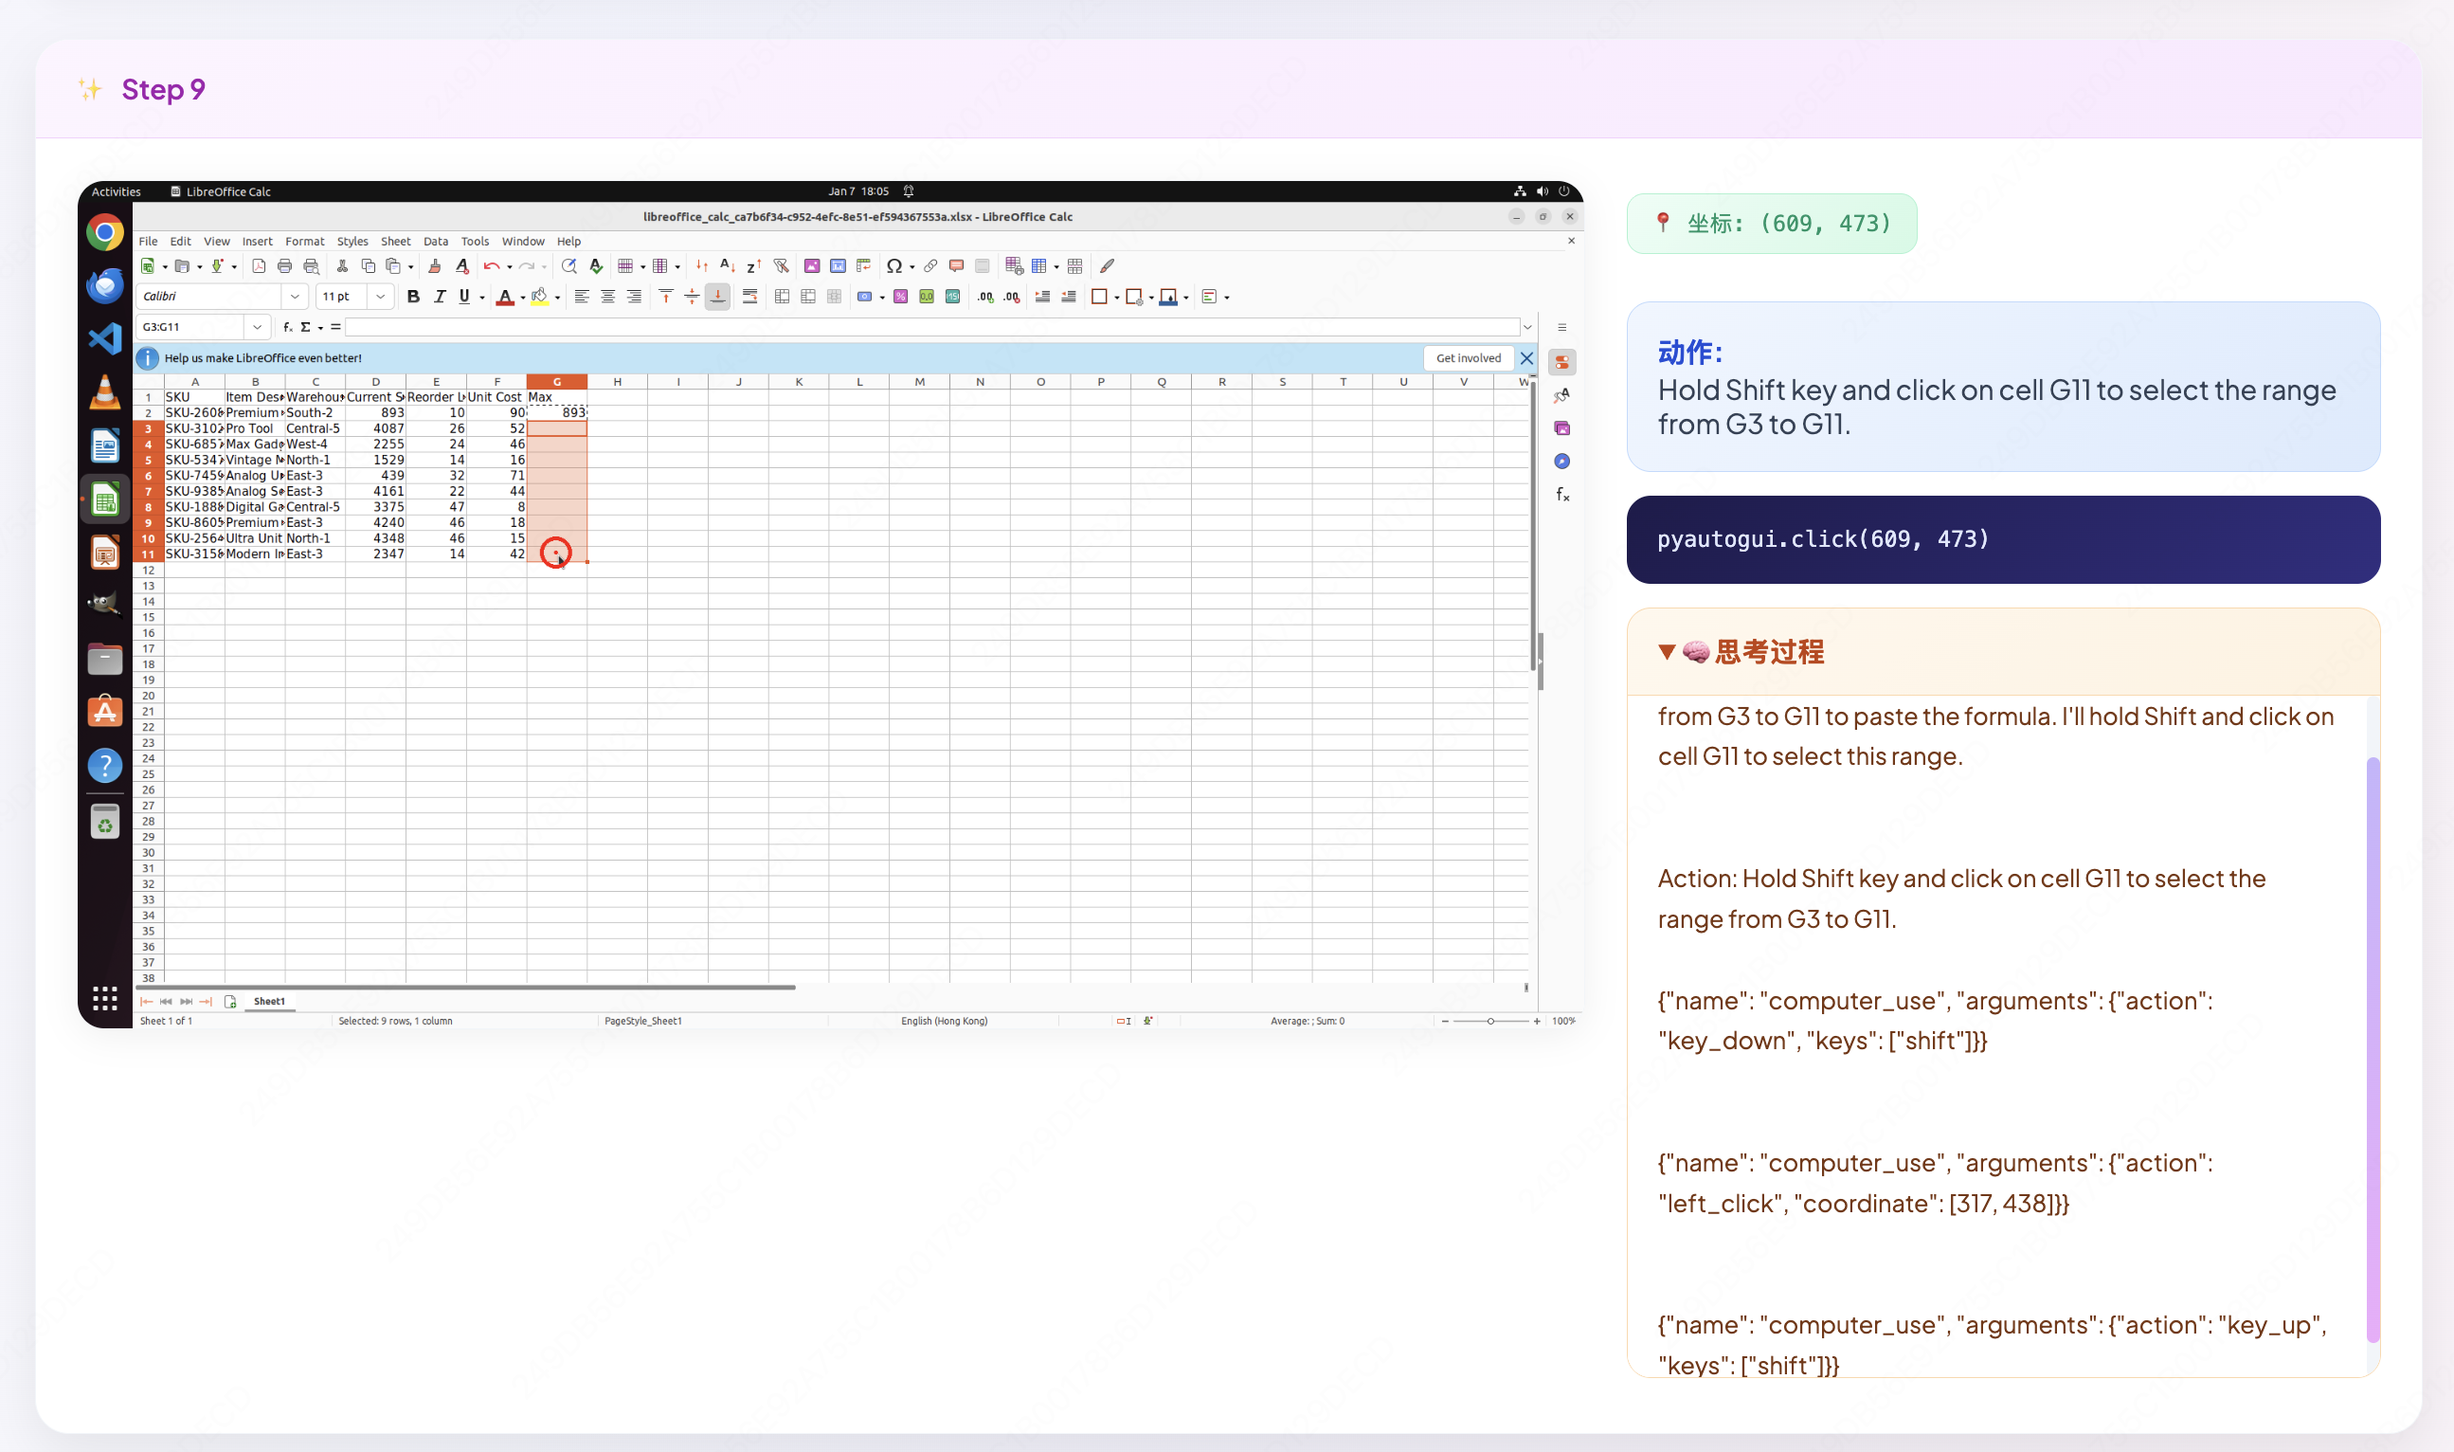Click the Clone Formatting paintbrush icon
The width and height of the screenshot is (2454, 1452).
tap(434, 266)
